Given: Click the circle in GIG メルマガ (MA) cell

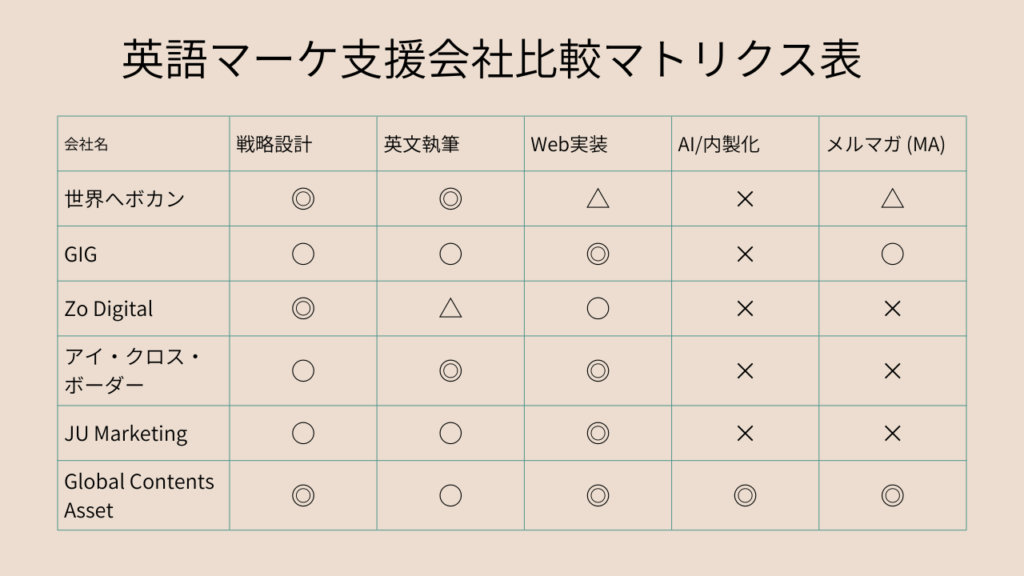Looking at the screenshot, I should [x=892, y=254].
